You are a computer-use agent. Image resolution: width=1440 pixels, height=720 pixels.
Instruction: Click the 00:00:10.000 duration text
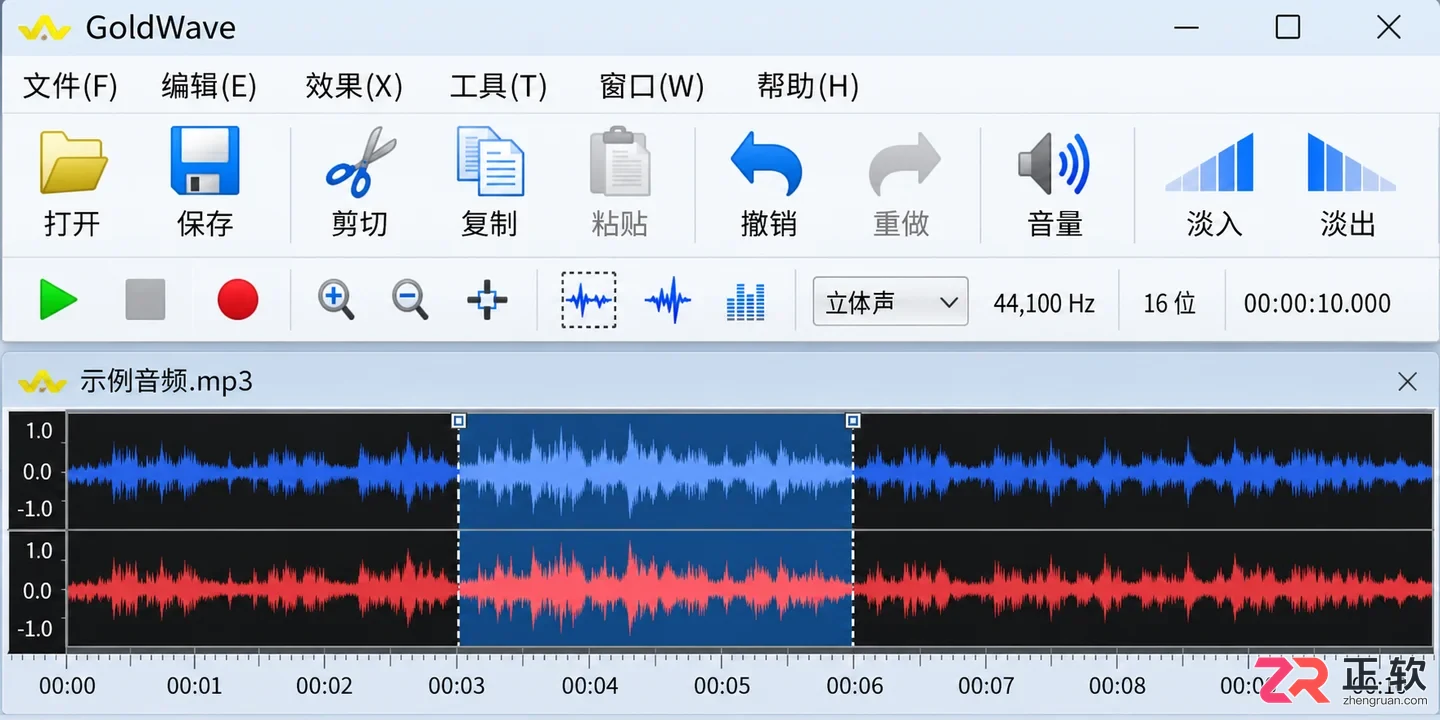[1317, 303]
